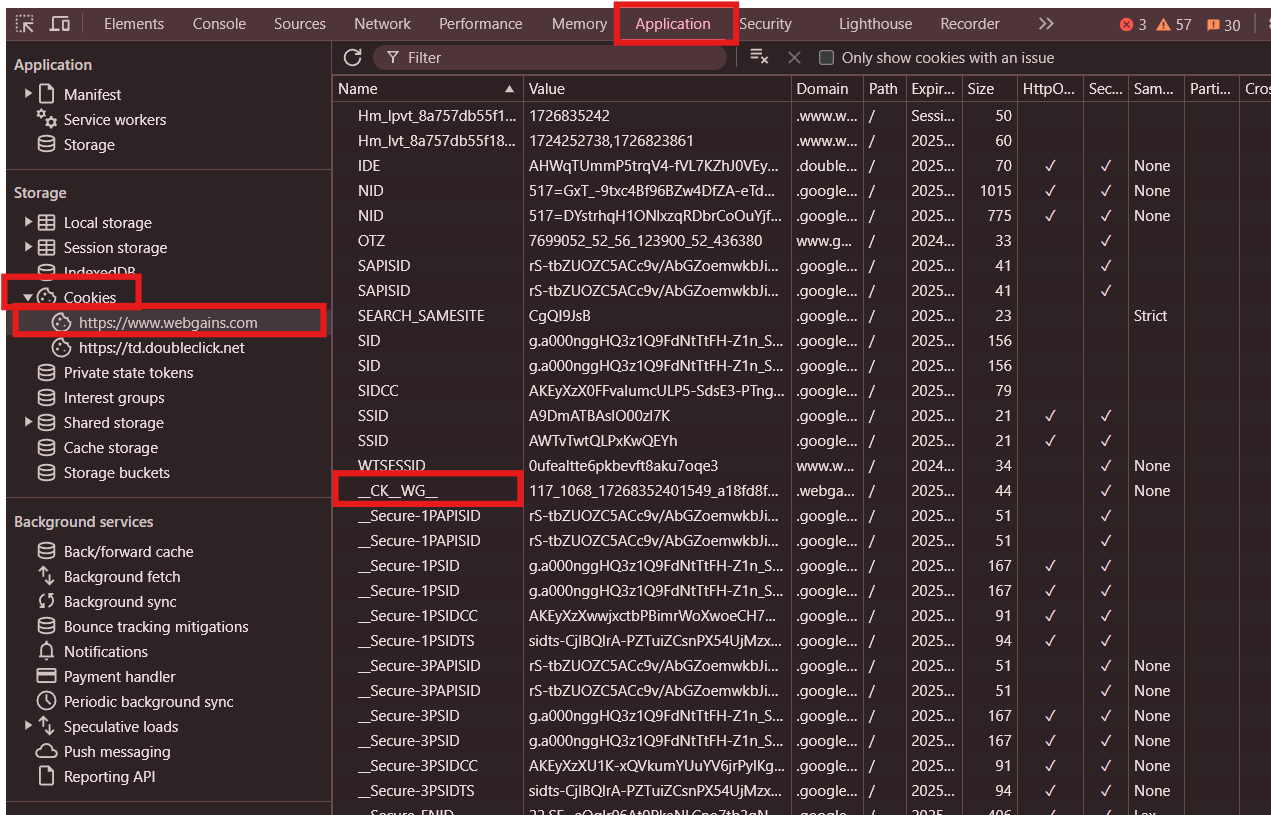
Task: Open the Lighthouse tab
Action: coord(875,24)
